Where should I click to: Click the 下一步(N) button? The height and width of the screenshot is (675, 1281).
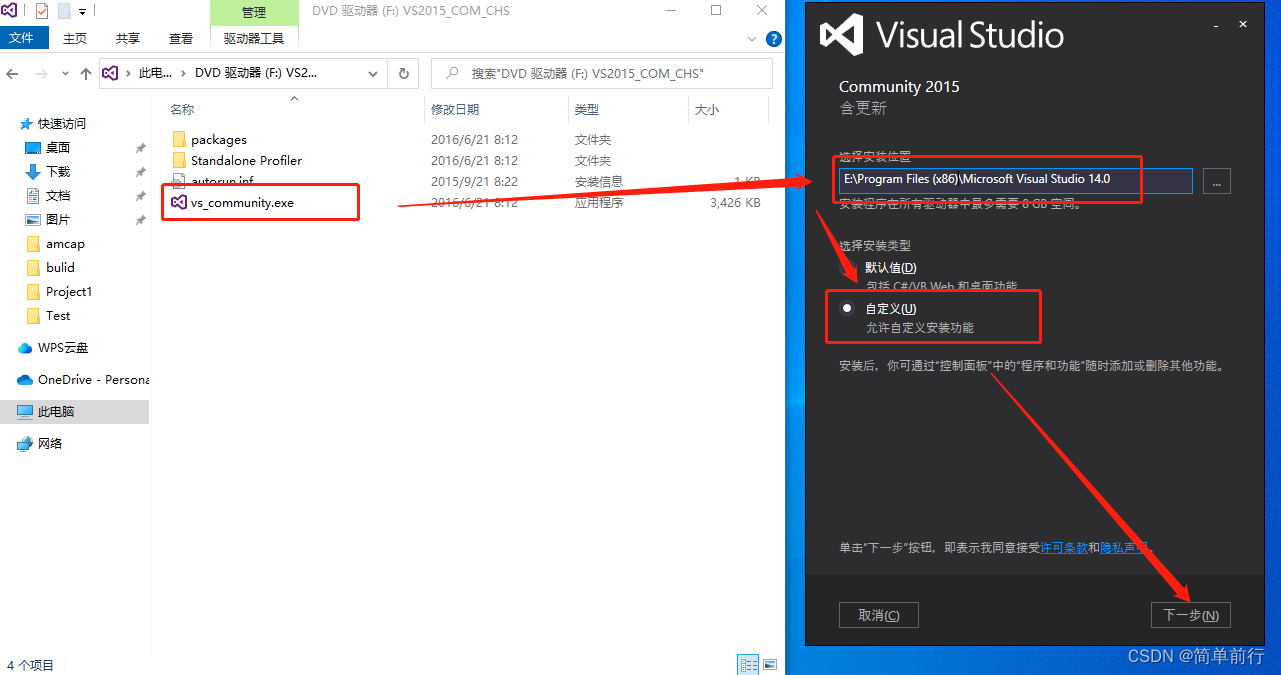click(1190, 616)
